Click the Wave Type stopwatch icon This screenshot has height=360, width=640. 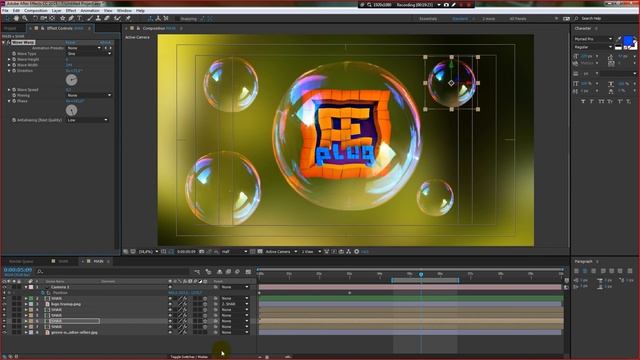click(x=14, y=53)
